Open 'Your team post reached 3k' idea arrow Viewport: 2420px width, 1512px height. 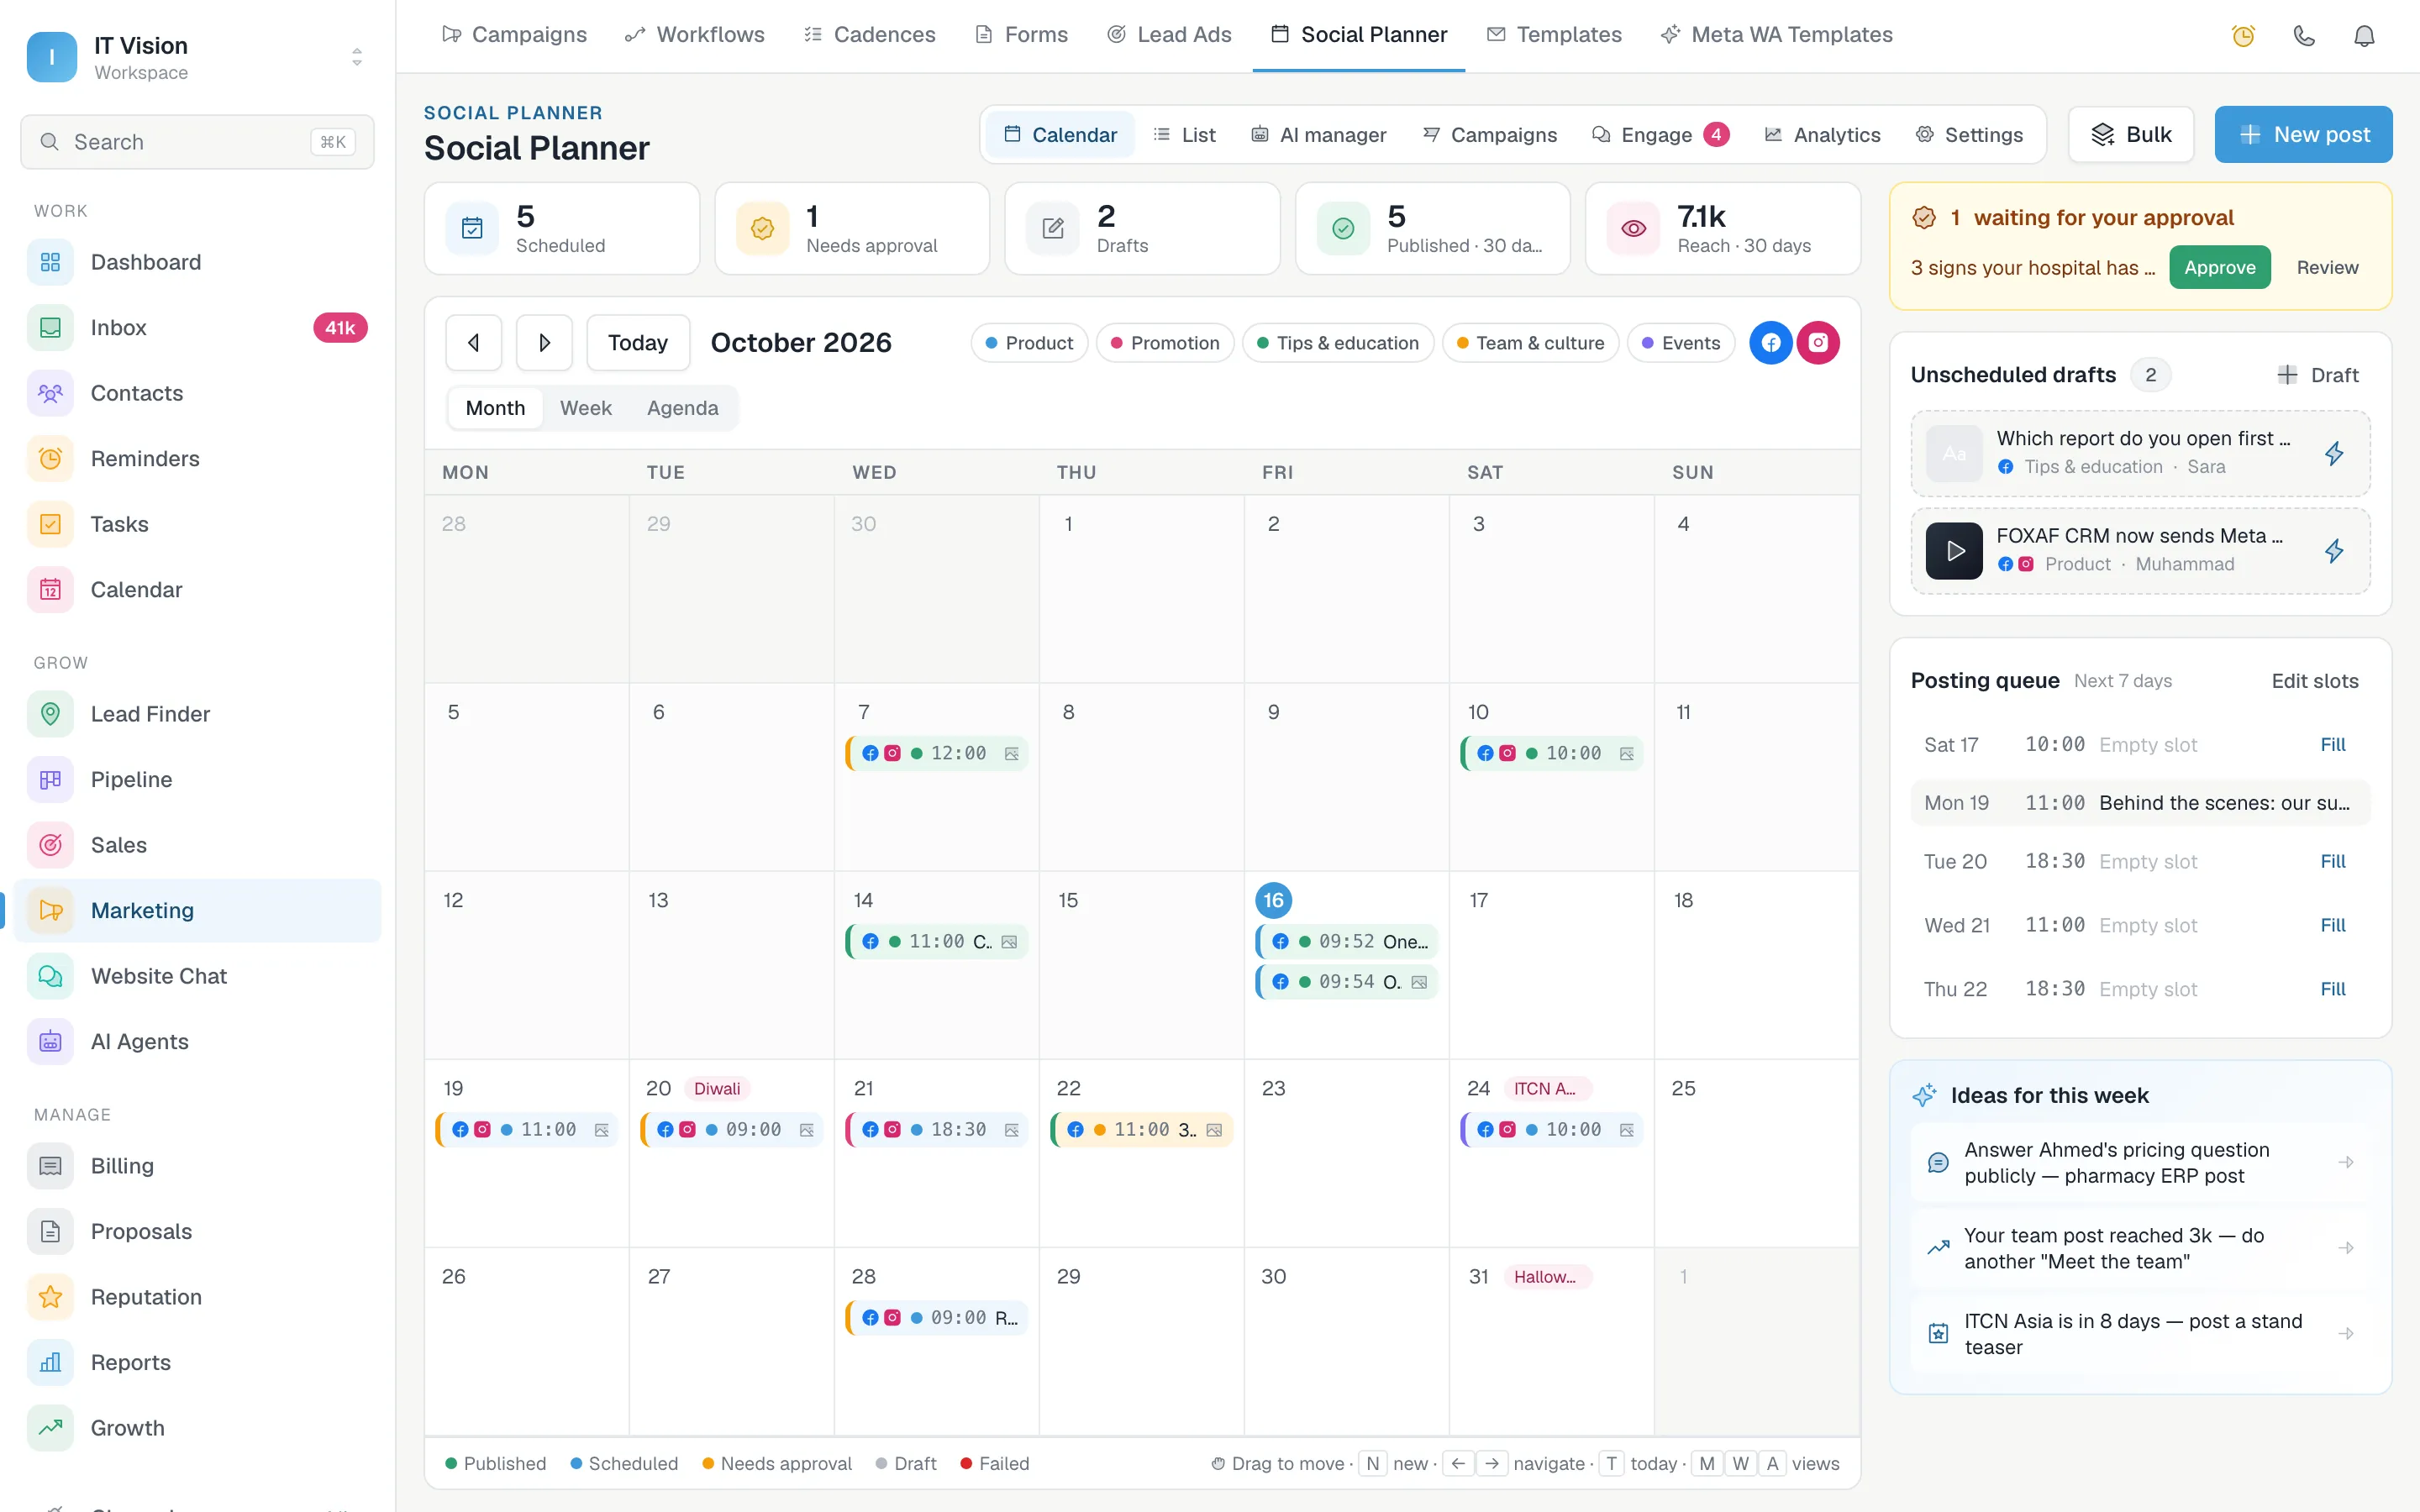click(x=2346, y=1249)
